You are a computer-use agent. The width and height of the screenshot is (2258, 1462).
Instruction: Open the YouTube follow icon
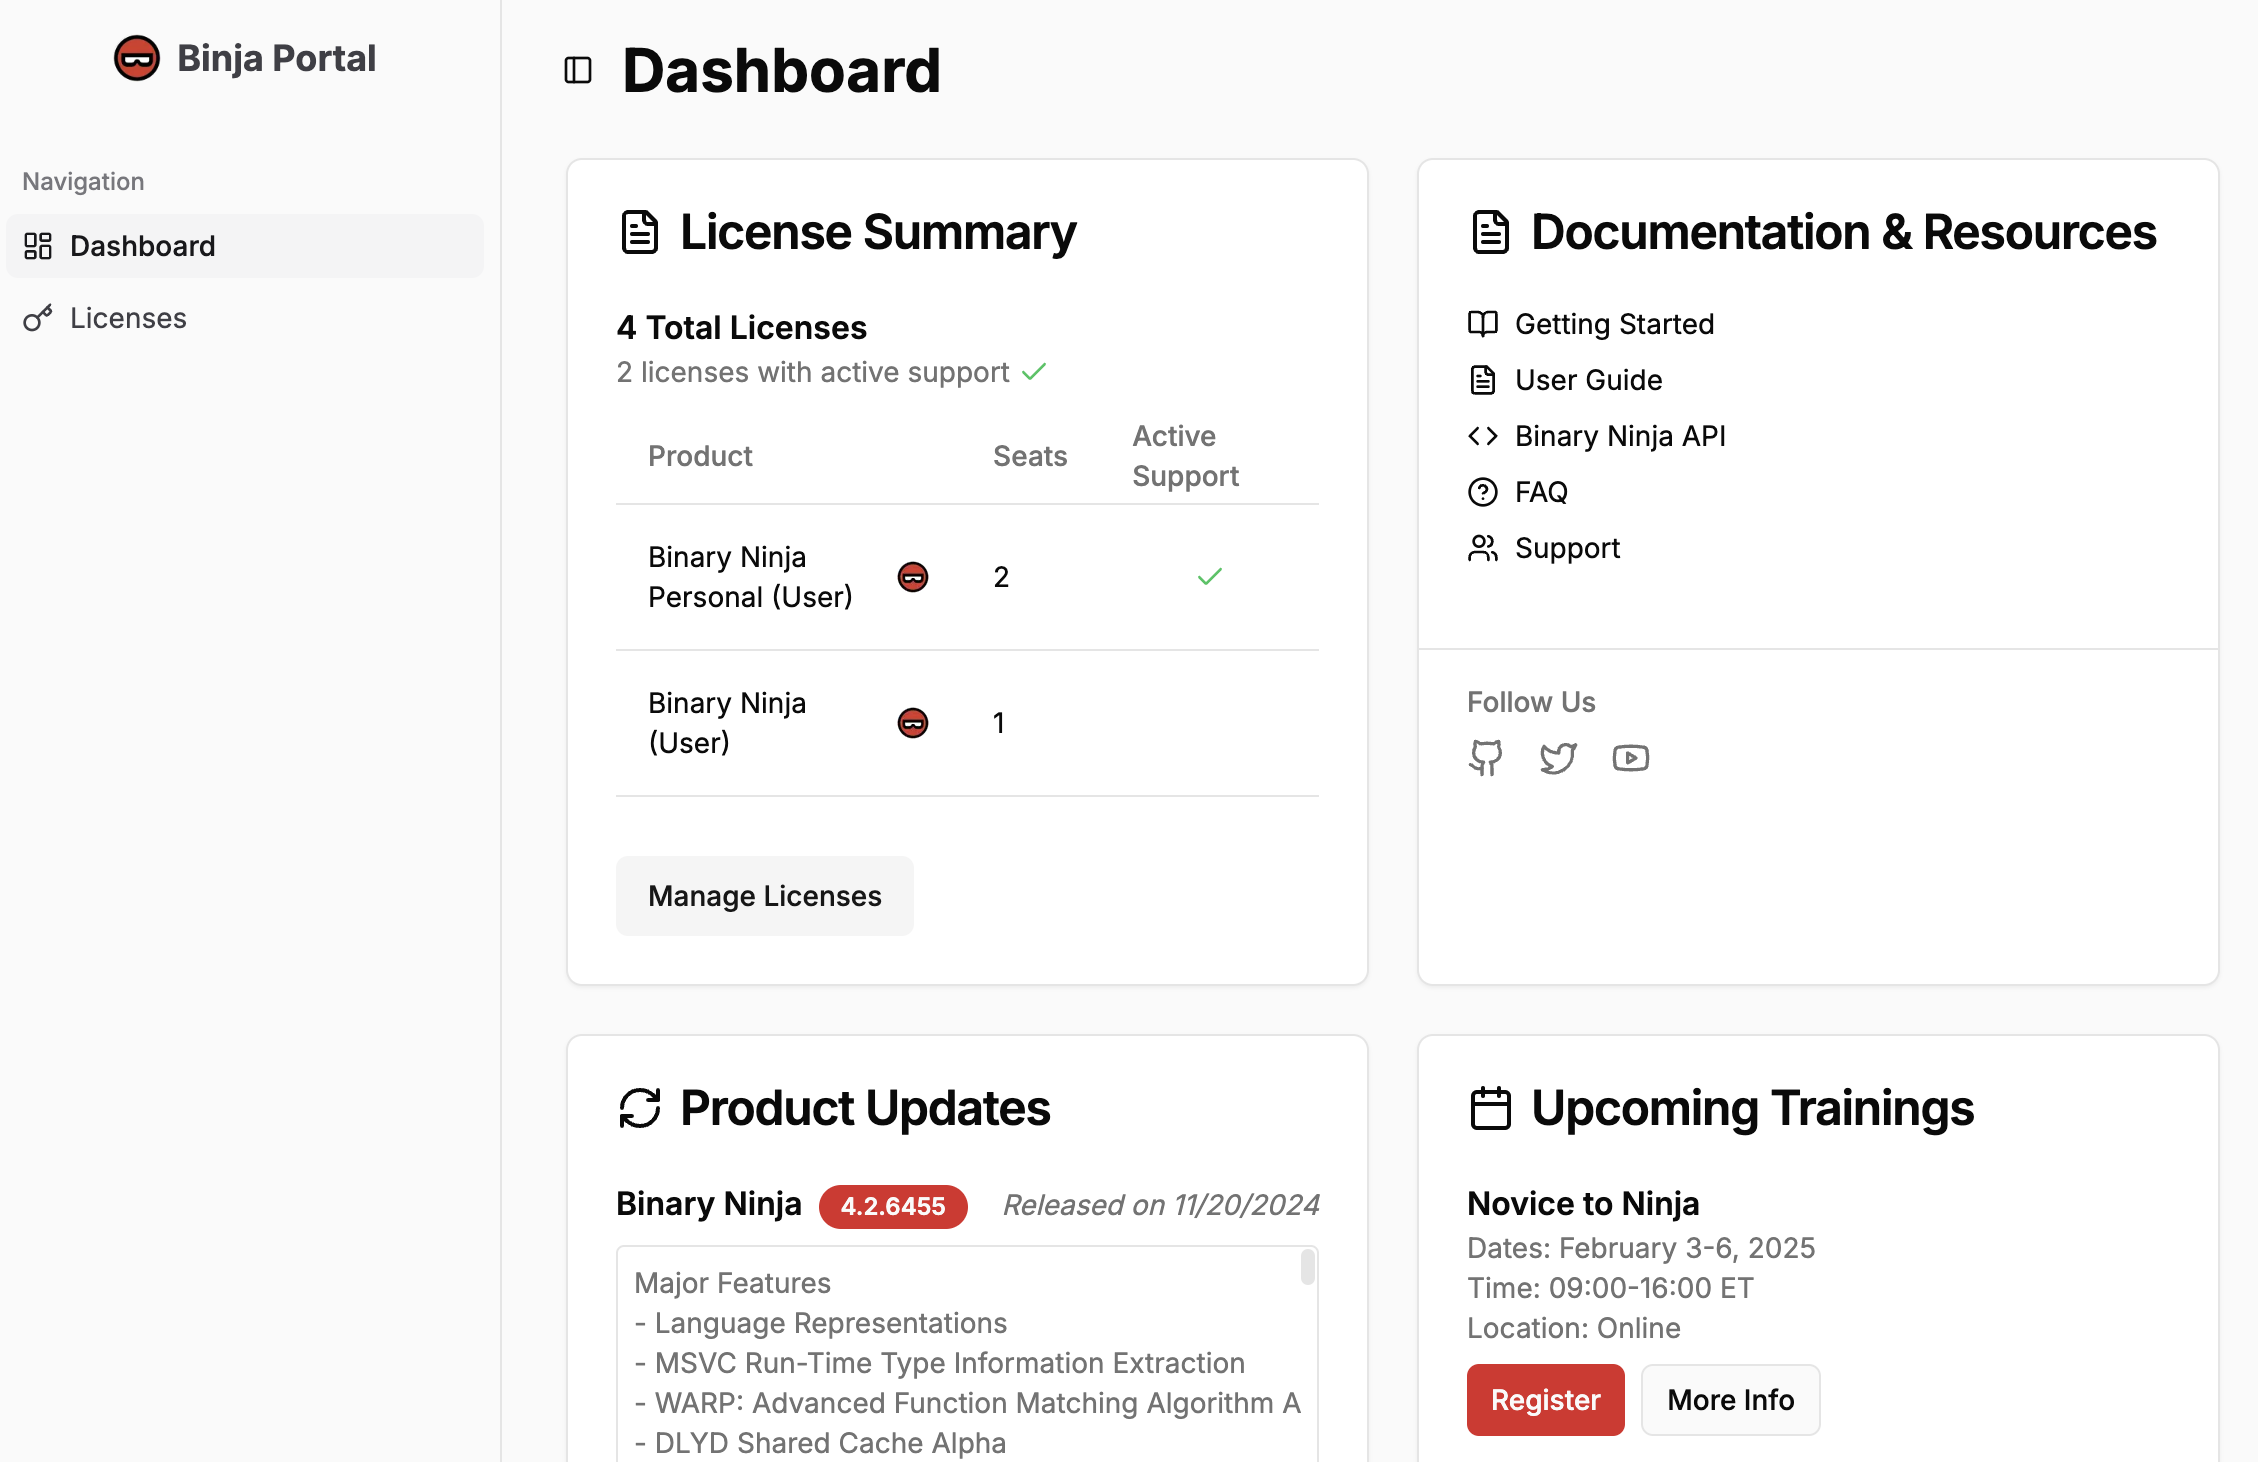[1630, 758]
